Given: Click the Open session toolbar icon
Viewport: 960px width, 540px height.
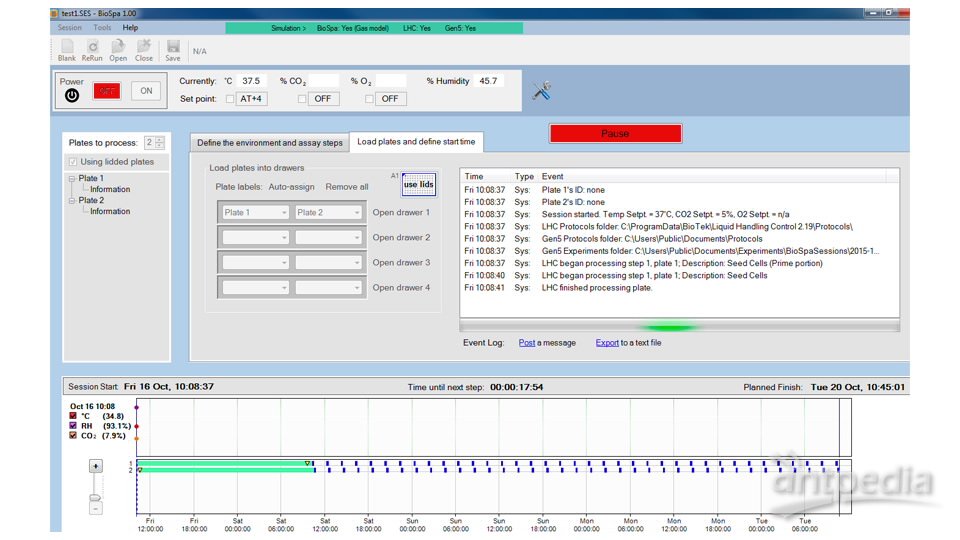Looking at the screenshot, I should pos(118,47).
